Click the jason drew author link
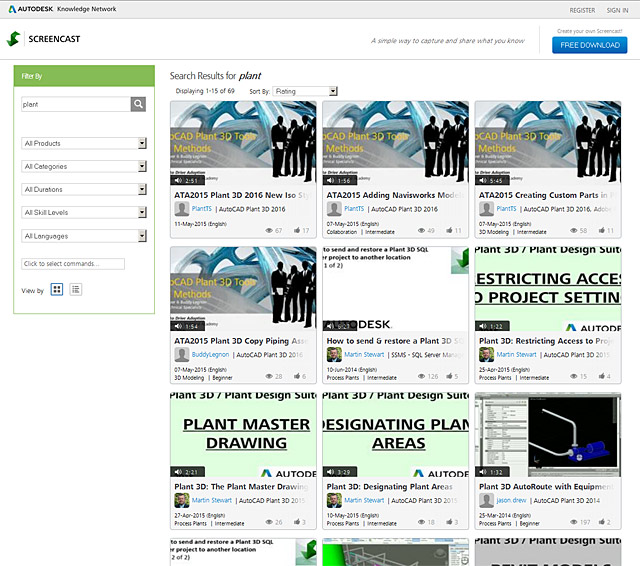The width and height of the screenshot is (640, 566). [x=511, y=500]
